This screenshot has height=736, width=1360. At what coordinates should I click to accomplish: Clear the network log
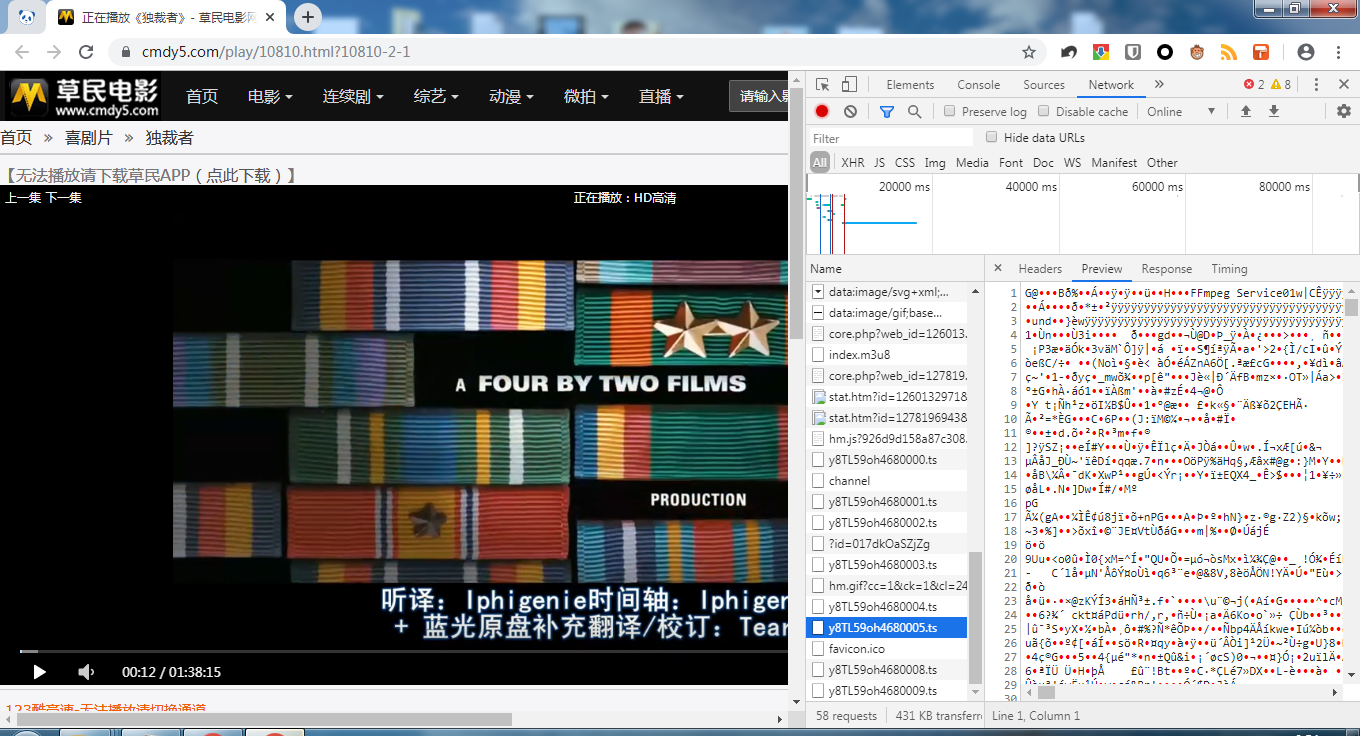[850, 112]
